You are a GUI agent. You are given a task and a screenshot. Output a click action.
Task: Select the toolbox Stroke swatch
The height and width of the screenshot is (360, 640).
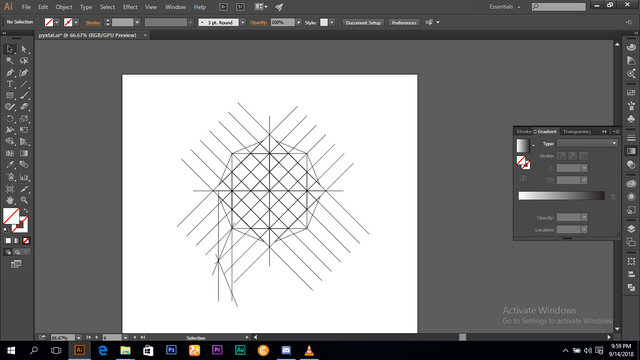(x=20, y=225)
